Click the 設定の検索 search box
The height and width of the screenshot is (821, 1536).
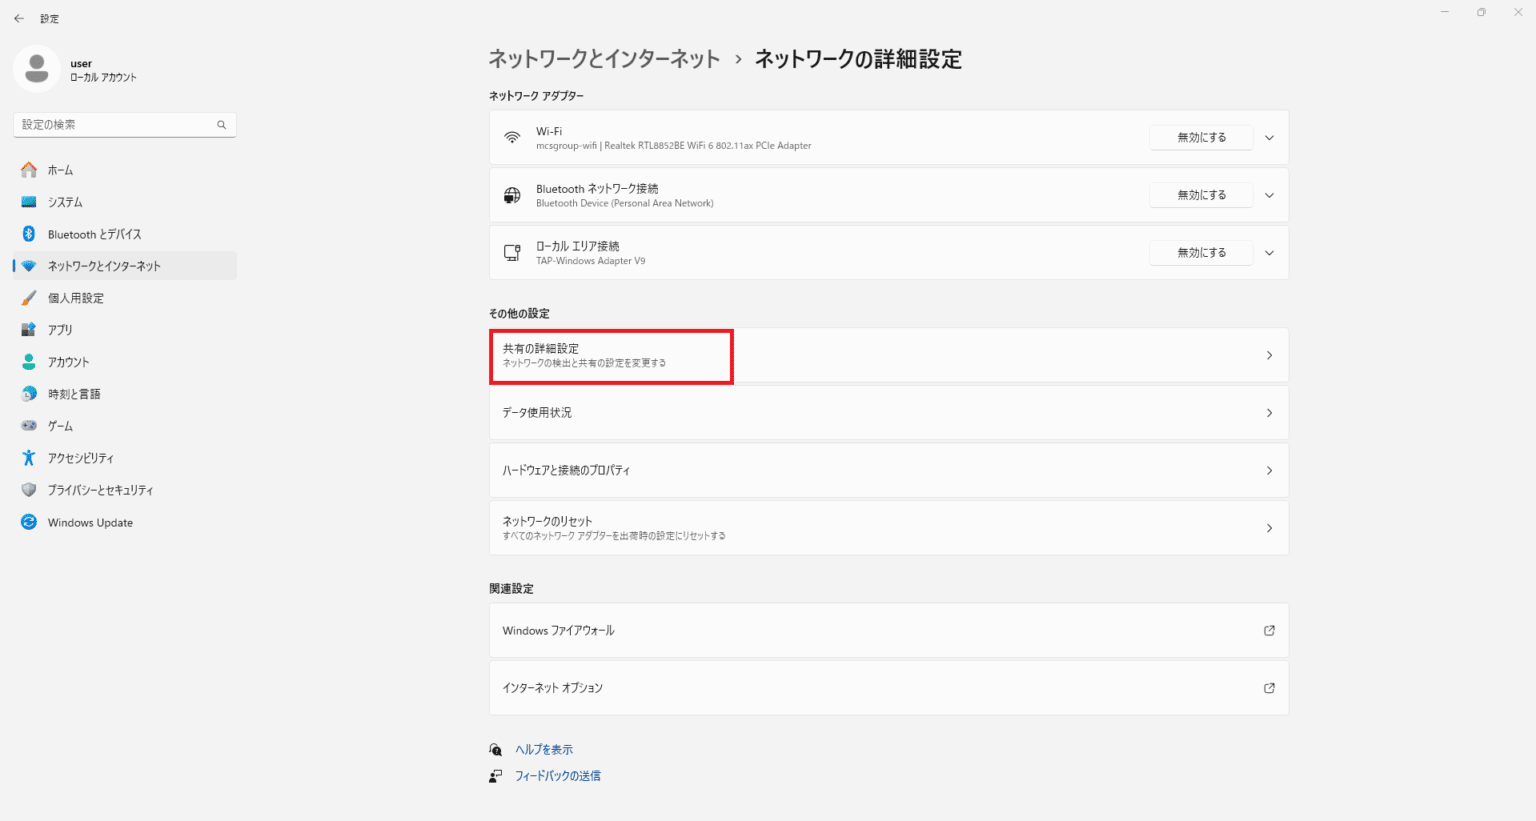(x=115, y=125)
